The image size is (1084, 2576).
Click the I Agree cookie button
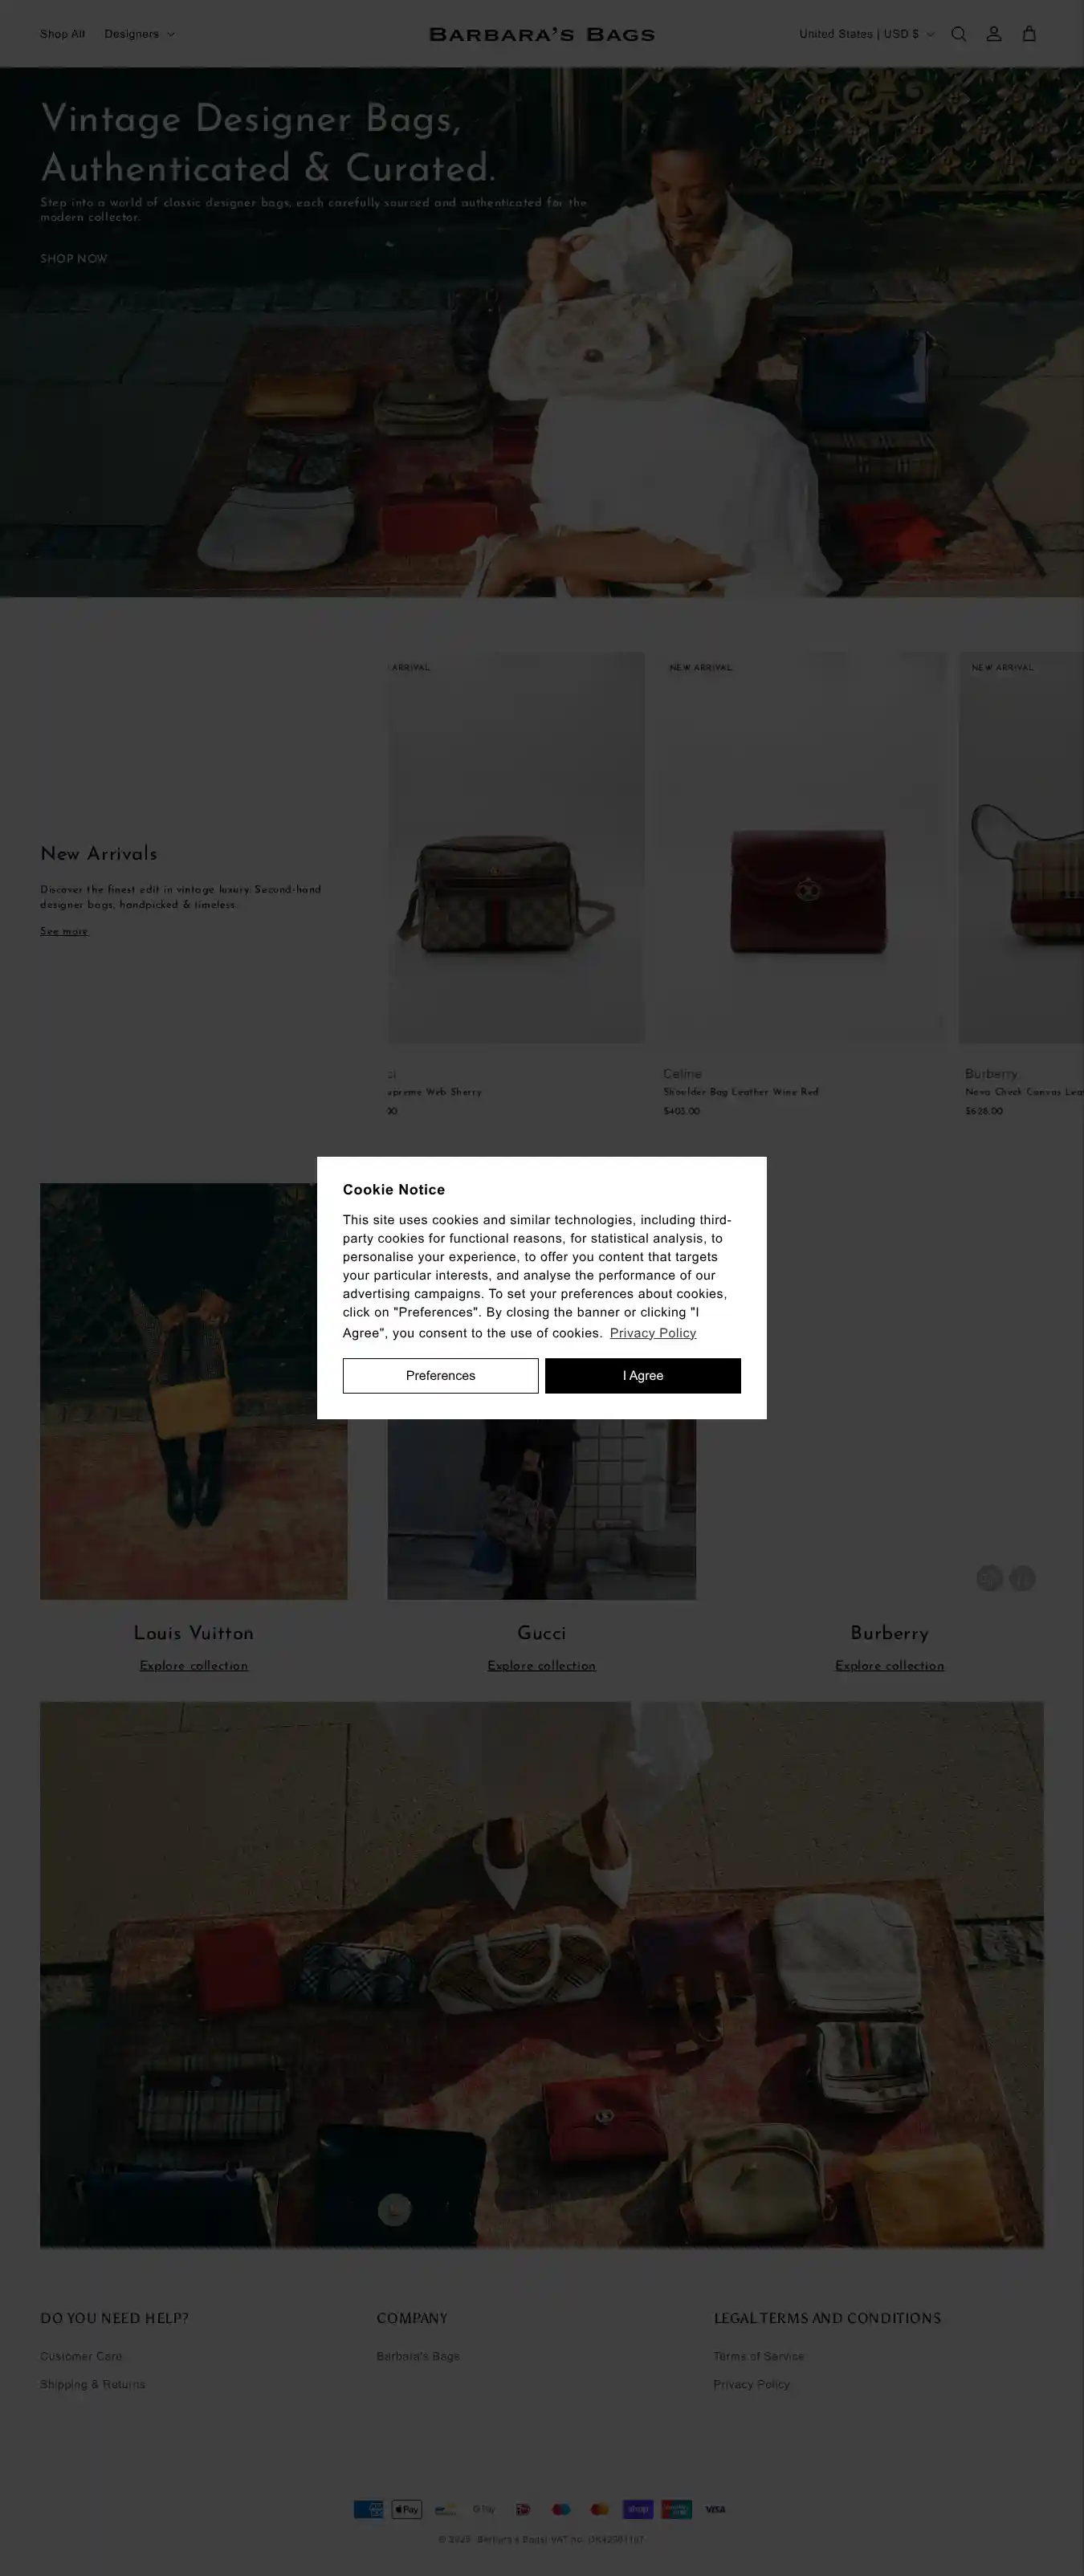point(643,1375)
